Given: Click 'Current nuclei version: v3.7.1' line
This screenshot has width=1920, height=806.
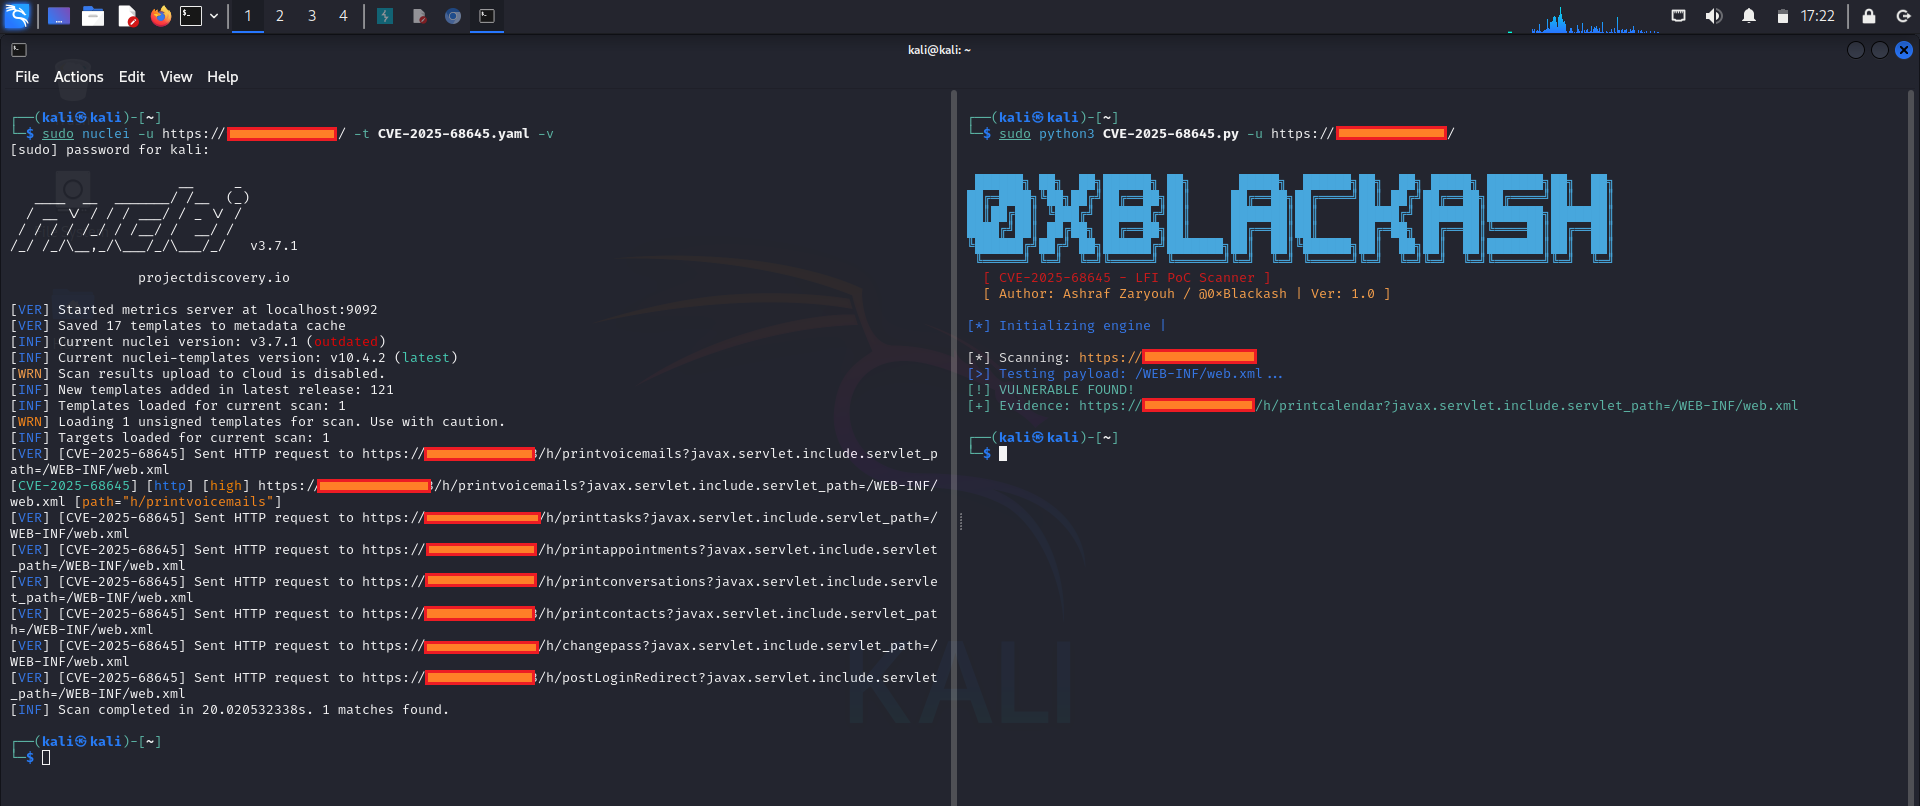Looking at the screenshot, I should pyautogui.click(x=198, y=342).
